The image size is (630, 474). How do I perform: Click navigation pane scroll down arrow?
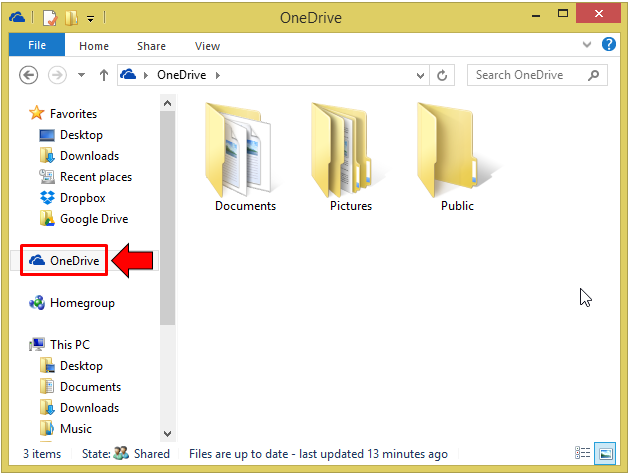tap(168, 434)
